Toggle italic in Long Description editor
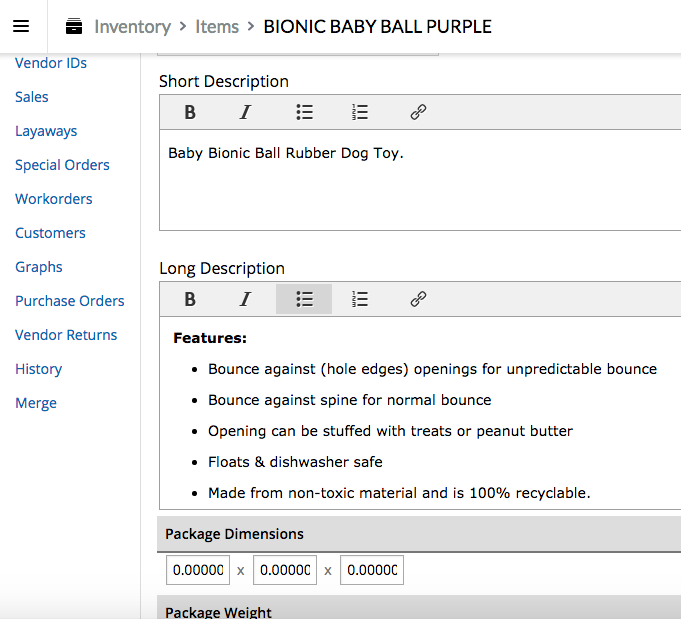This screenshot has width=681, height=619. (245, 299)
